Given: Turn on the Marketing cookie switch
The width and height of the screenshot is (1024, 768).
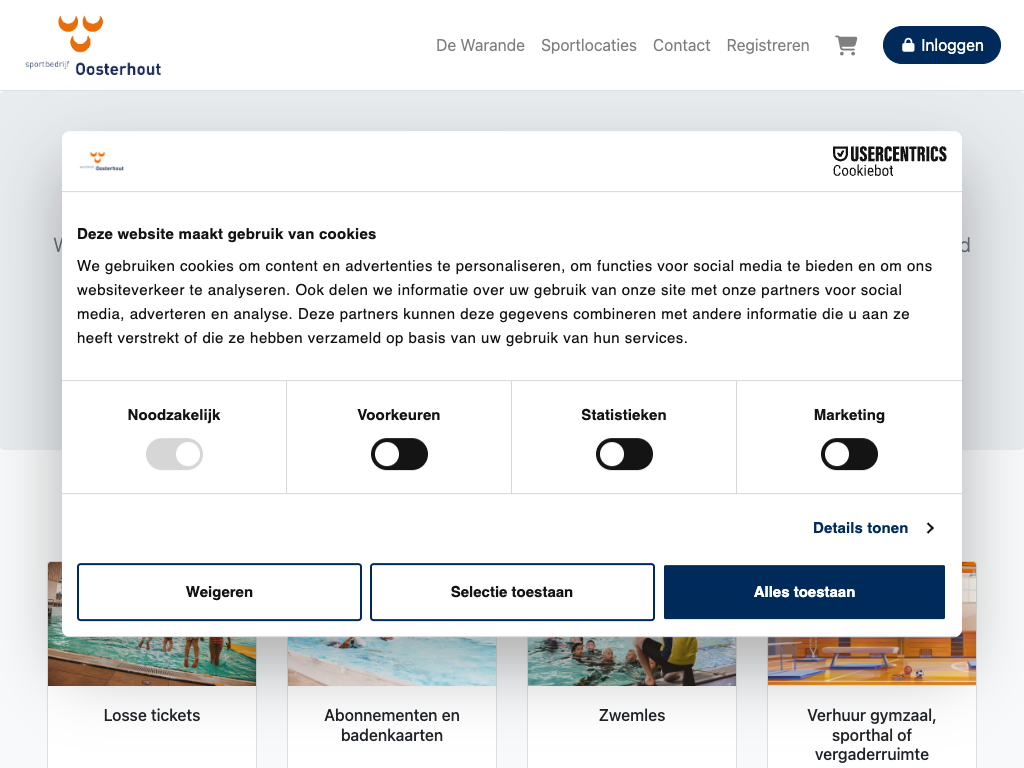Looking at the screenshot, I should tap(849, 455).
